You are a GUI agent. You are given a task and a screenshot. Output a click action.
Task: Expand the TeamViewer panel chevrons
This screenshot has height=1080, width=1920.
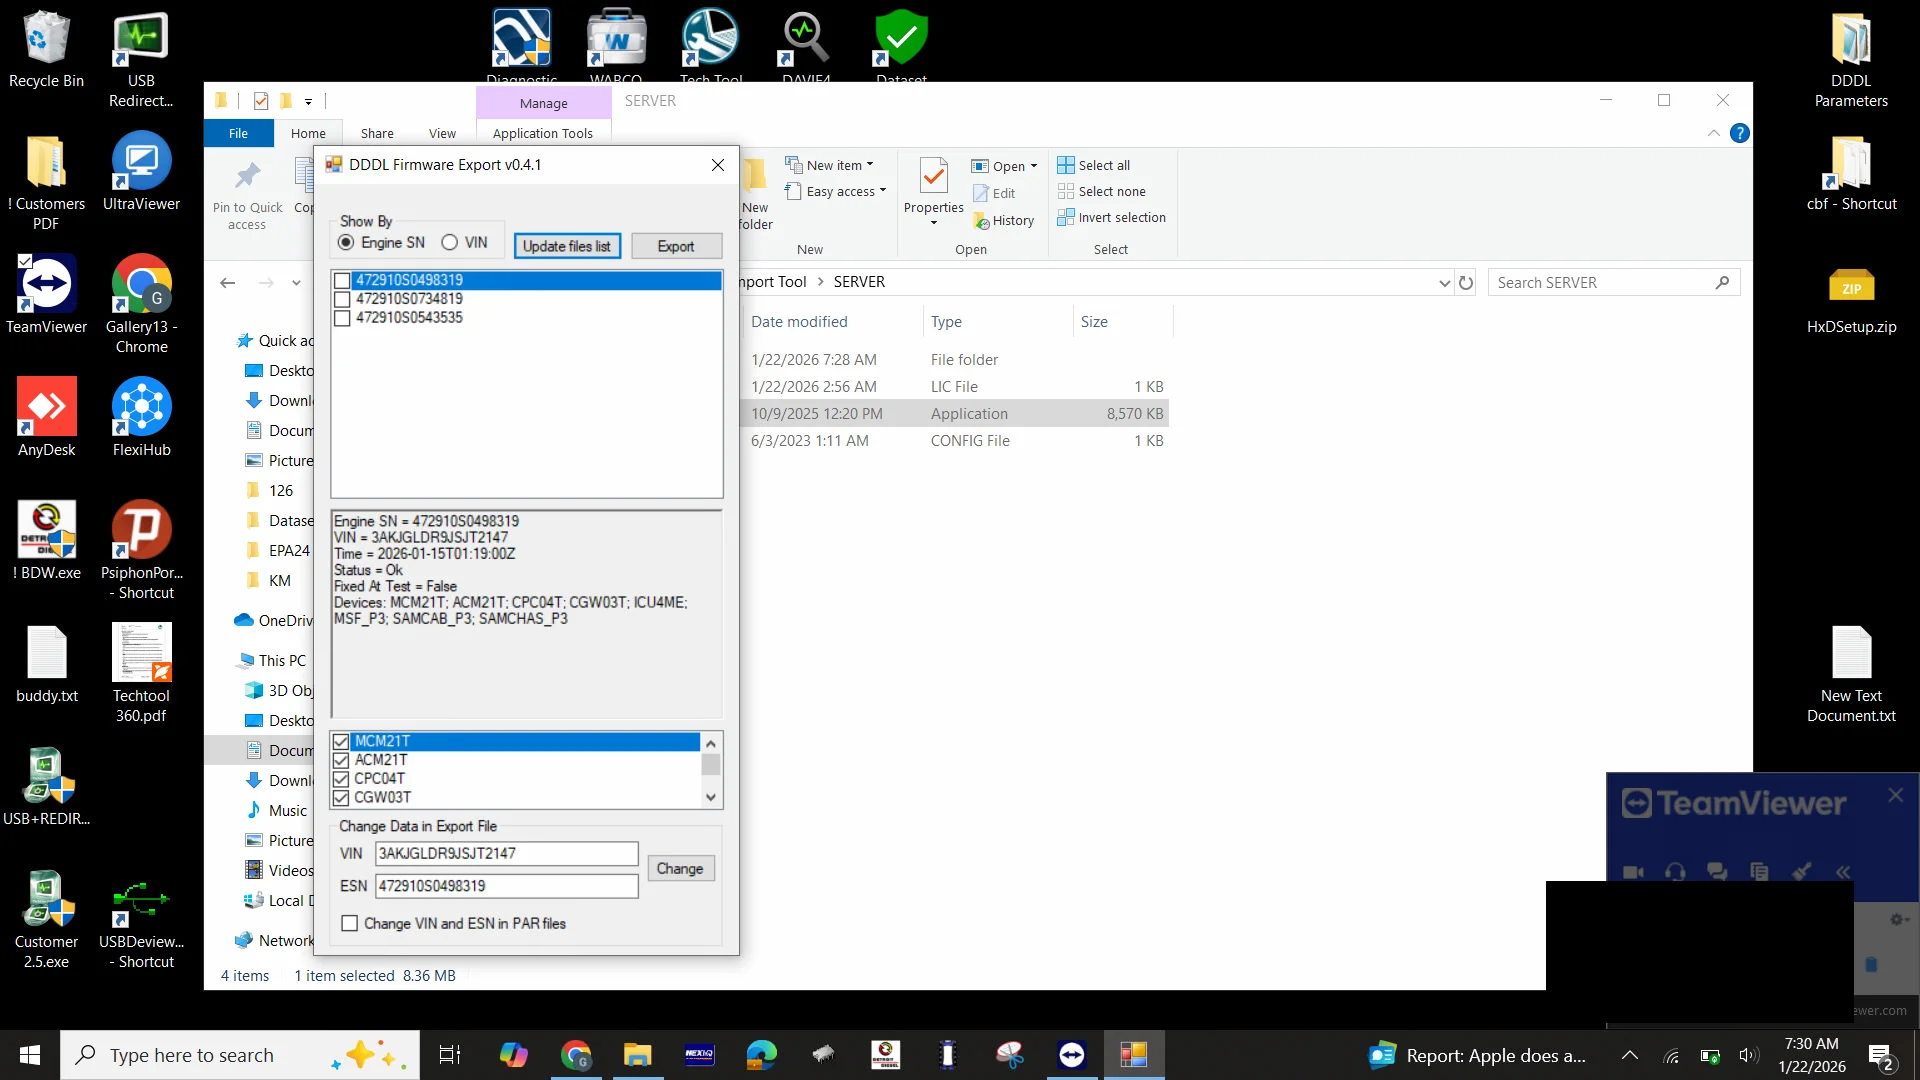(x=1843, y=872)
